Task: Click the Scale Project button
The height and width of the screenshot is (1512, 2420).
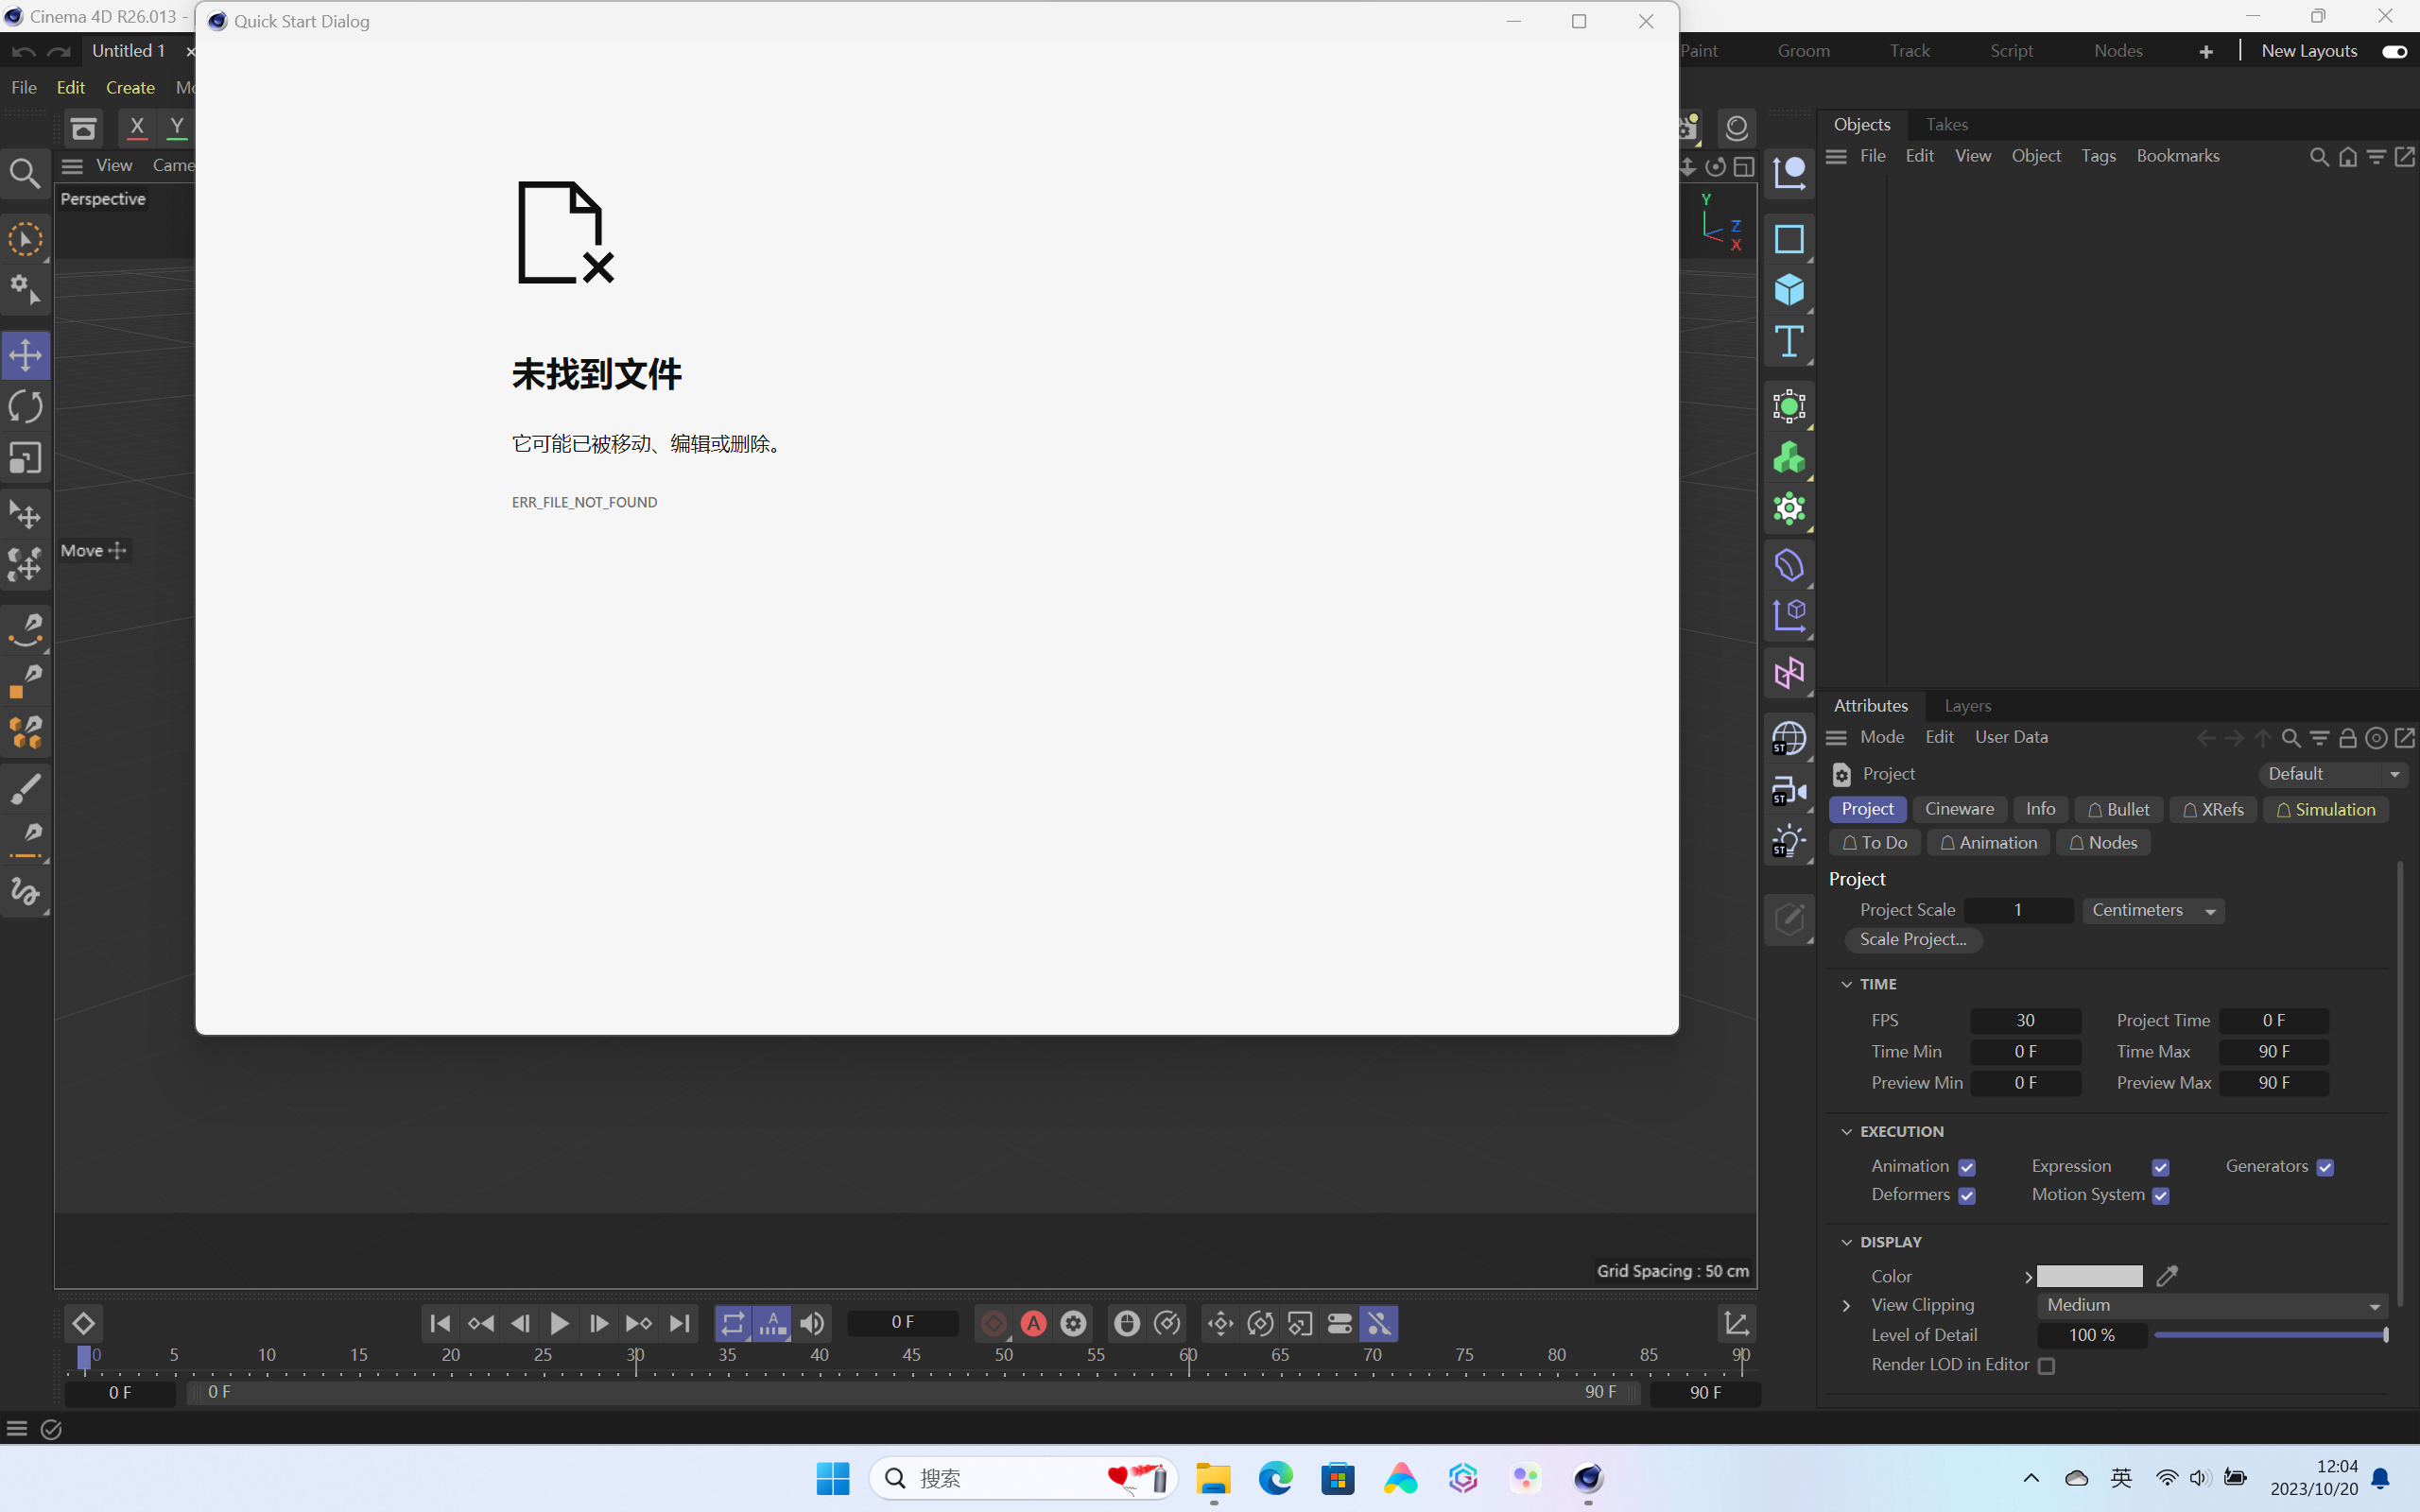Action: [1913, 939]
